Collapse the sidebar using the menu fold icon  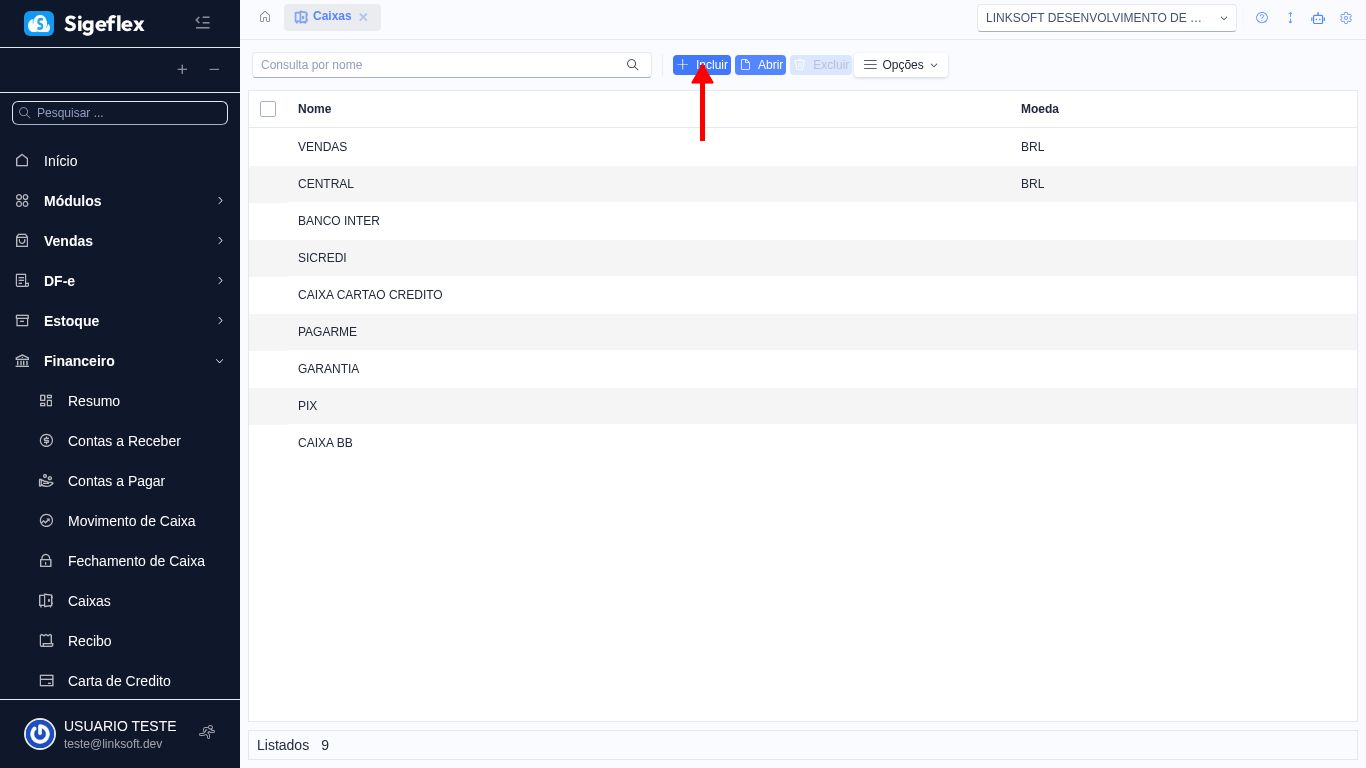click(x=202, y=22)
